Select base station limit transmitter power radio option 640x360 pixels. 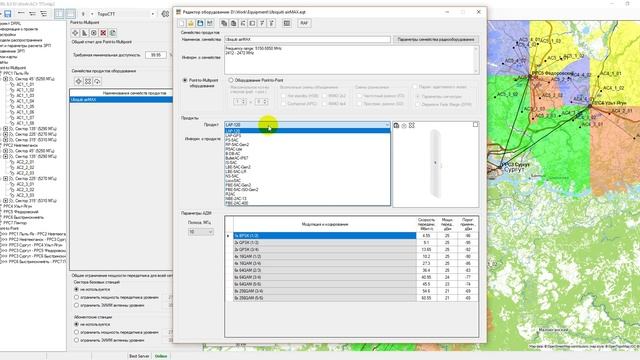(x=76, y=297)
